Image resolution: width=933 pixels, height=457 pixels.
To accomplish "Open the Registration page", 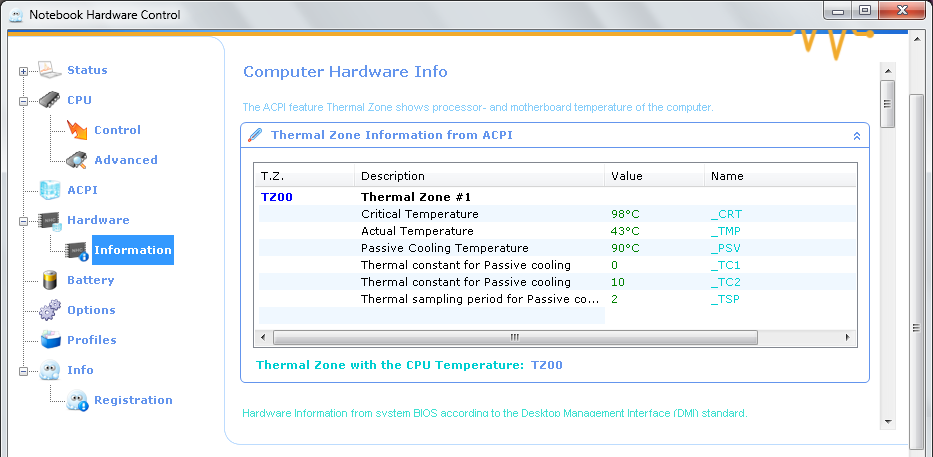I will click(133, 400).
